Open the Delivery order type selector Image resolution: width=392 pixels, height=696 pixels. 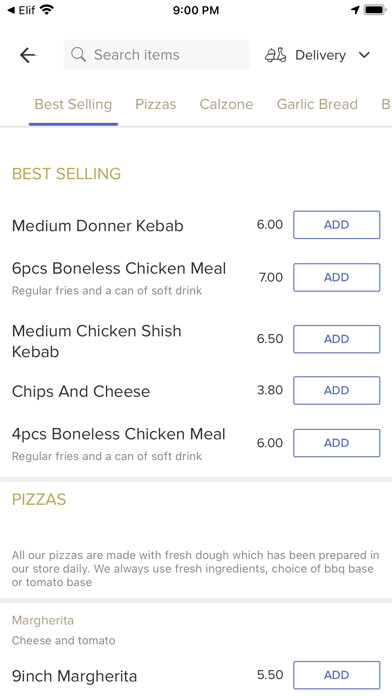point(317,55)
